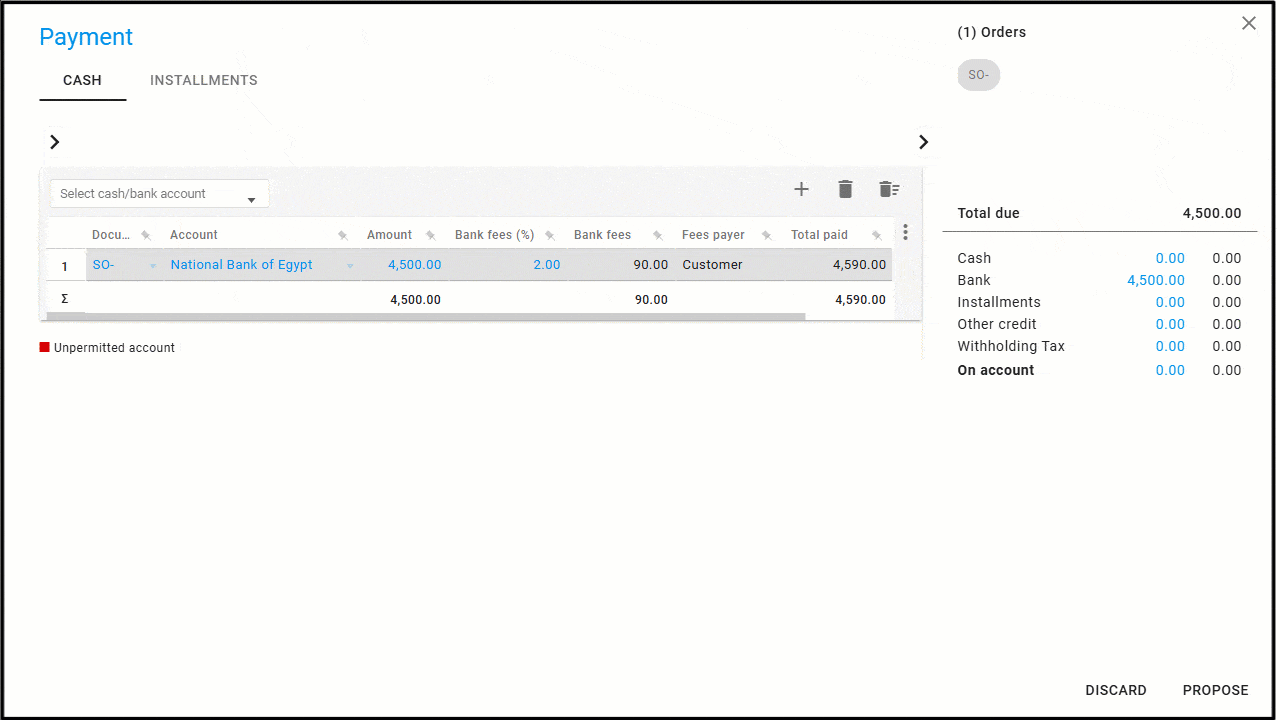Click the delete all rows icon
The image size is (1280, 720).
pos(889,190)
